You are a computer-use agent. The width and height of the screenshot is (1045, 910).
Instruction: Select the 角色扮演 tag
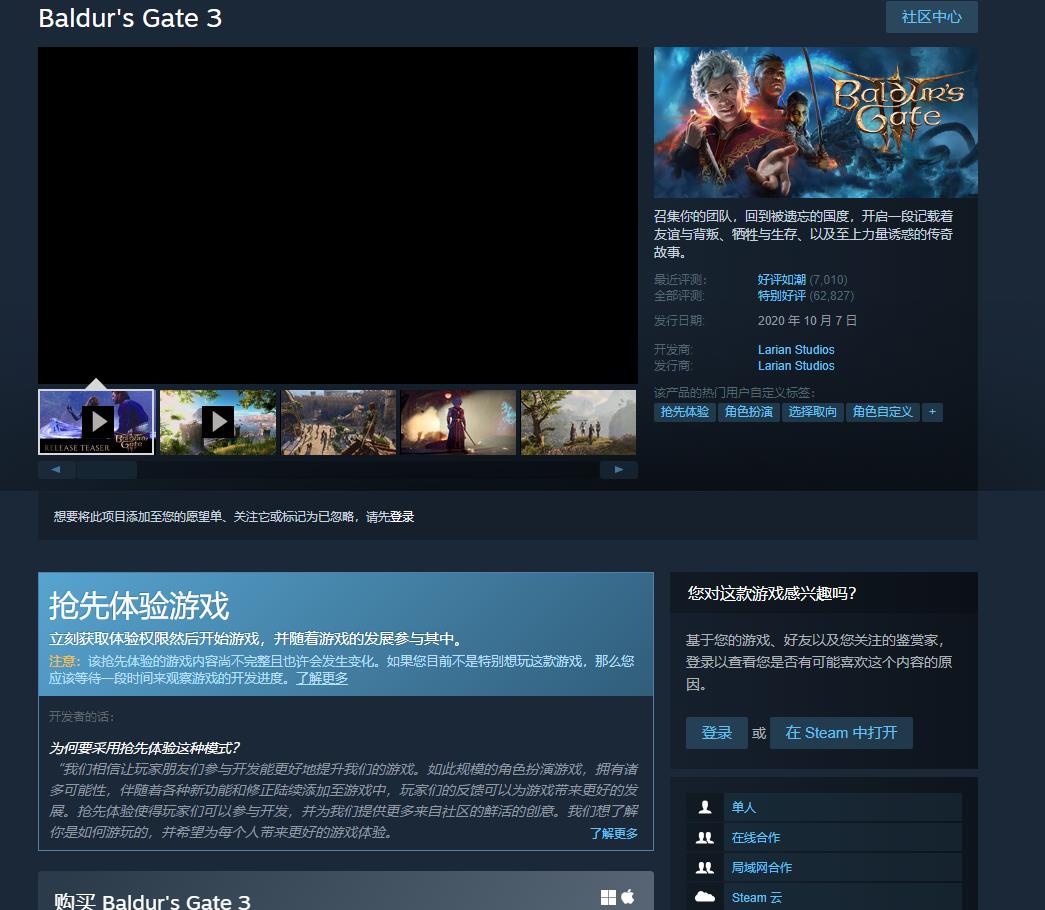tap(748, 412)
